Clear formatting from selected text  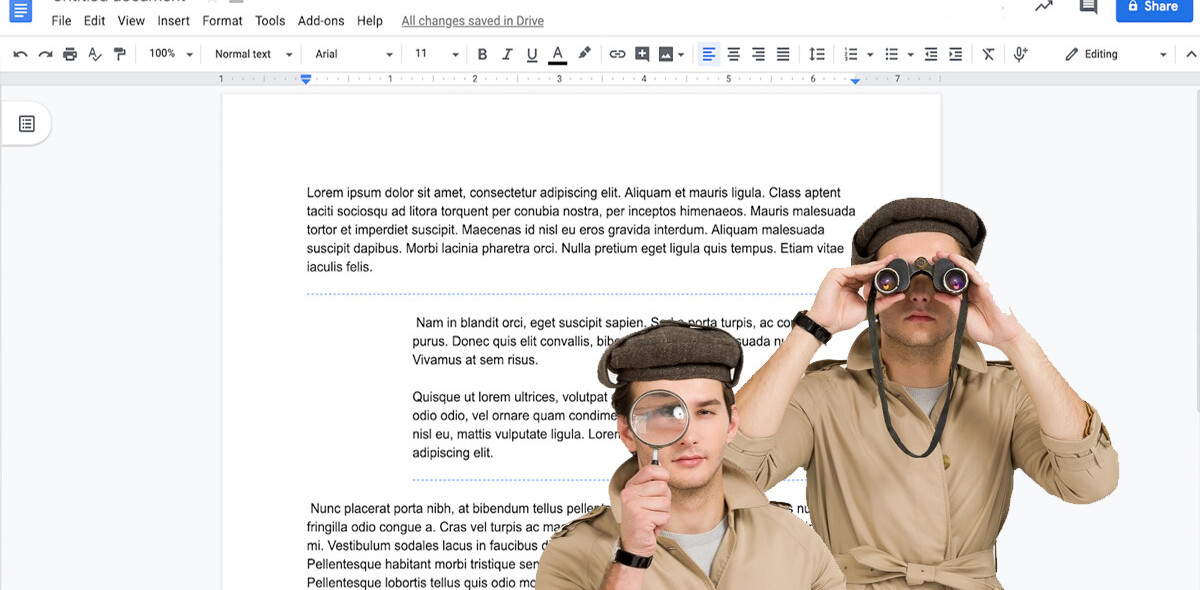[988, 54]
